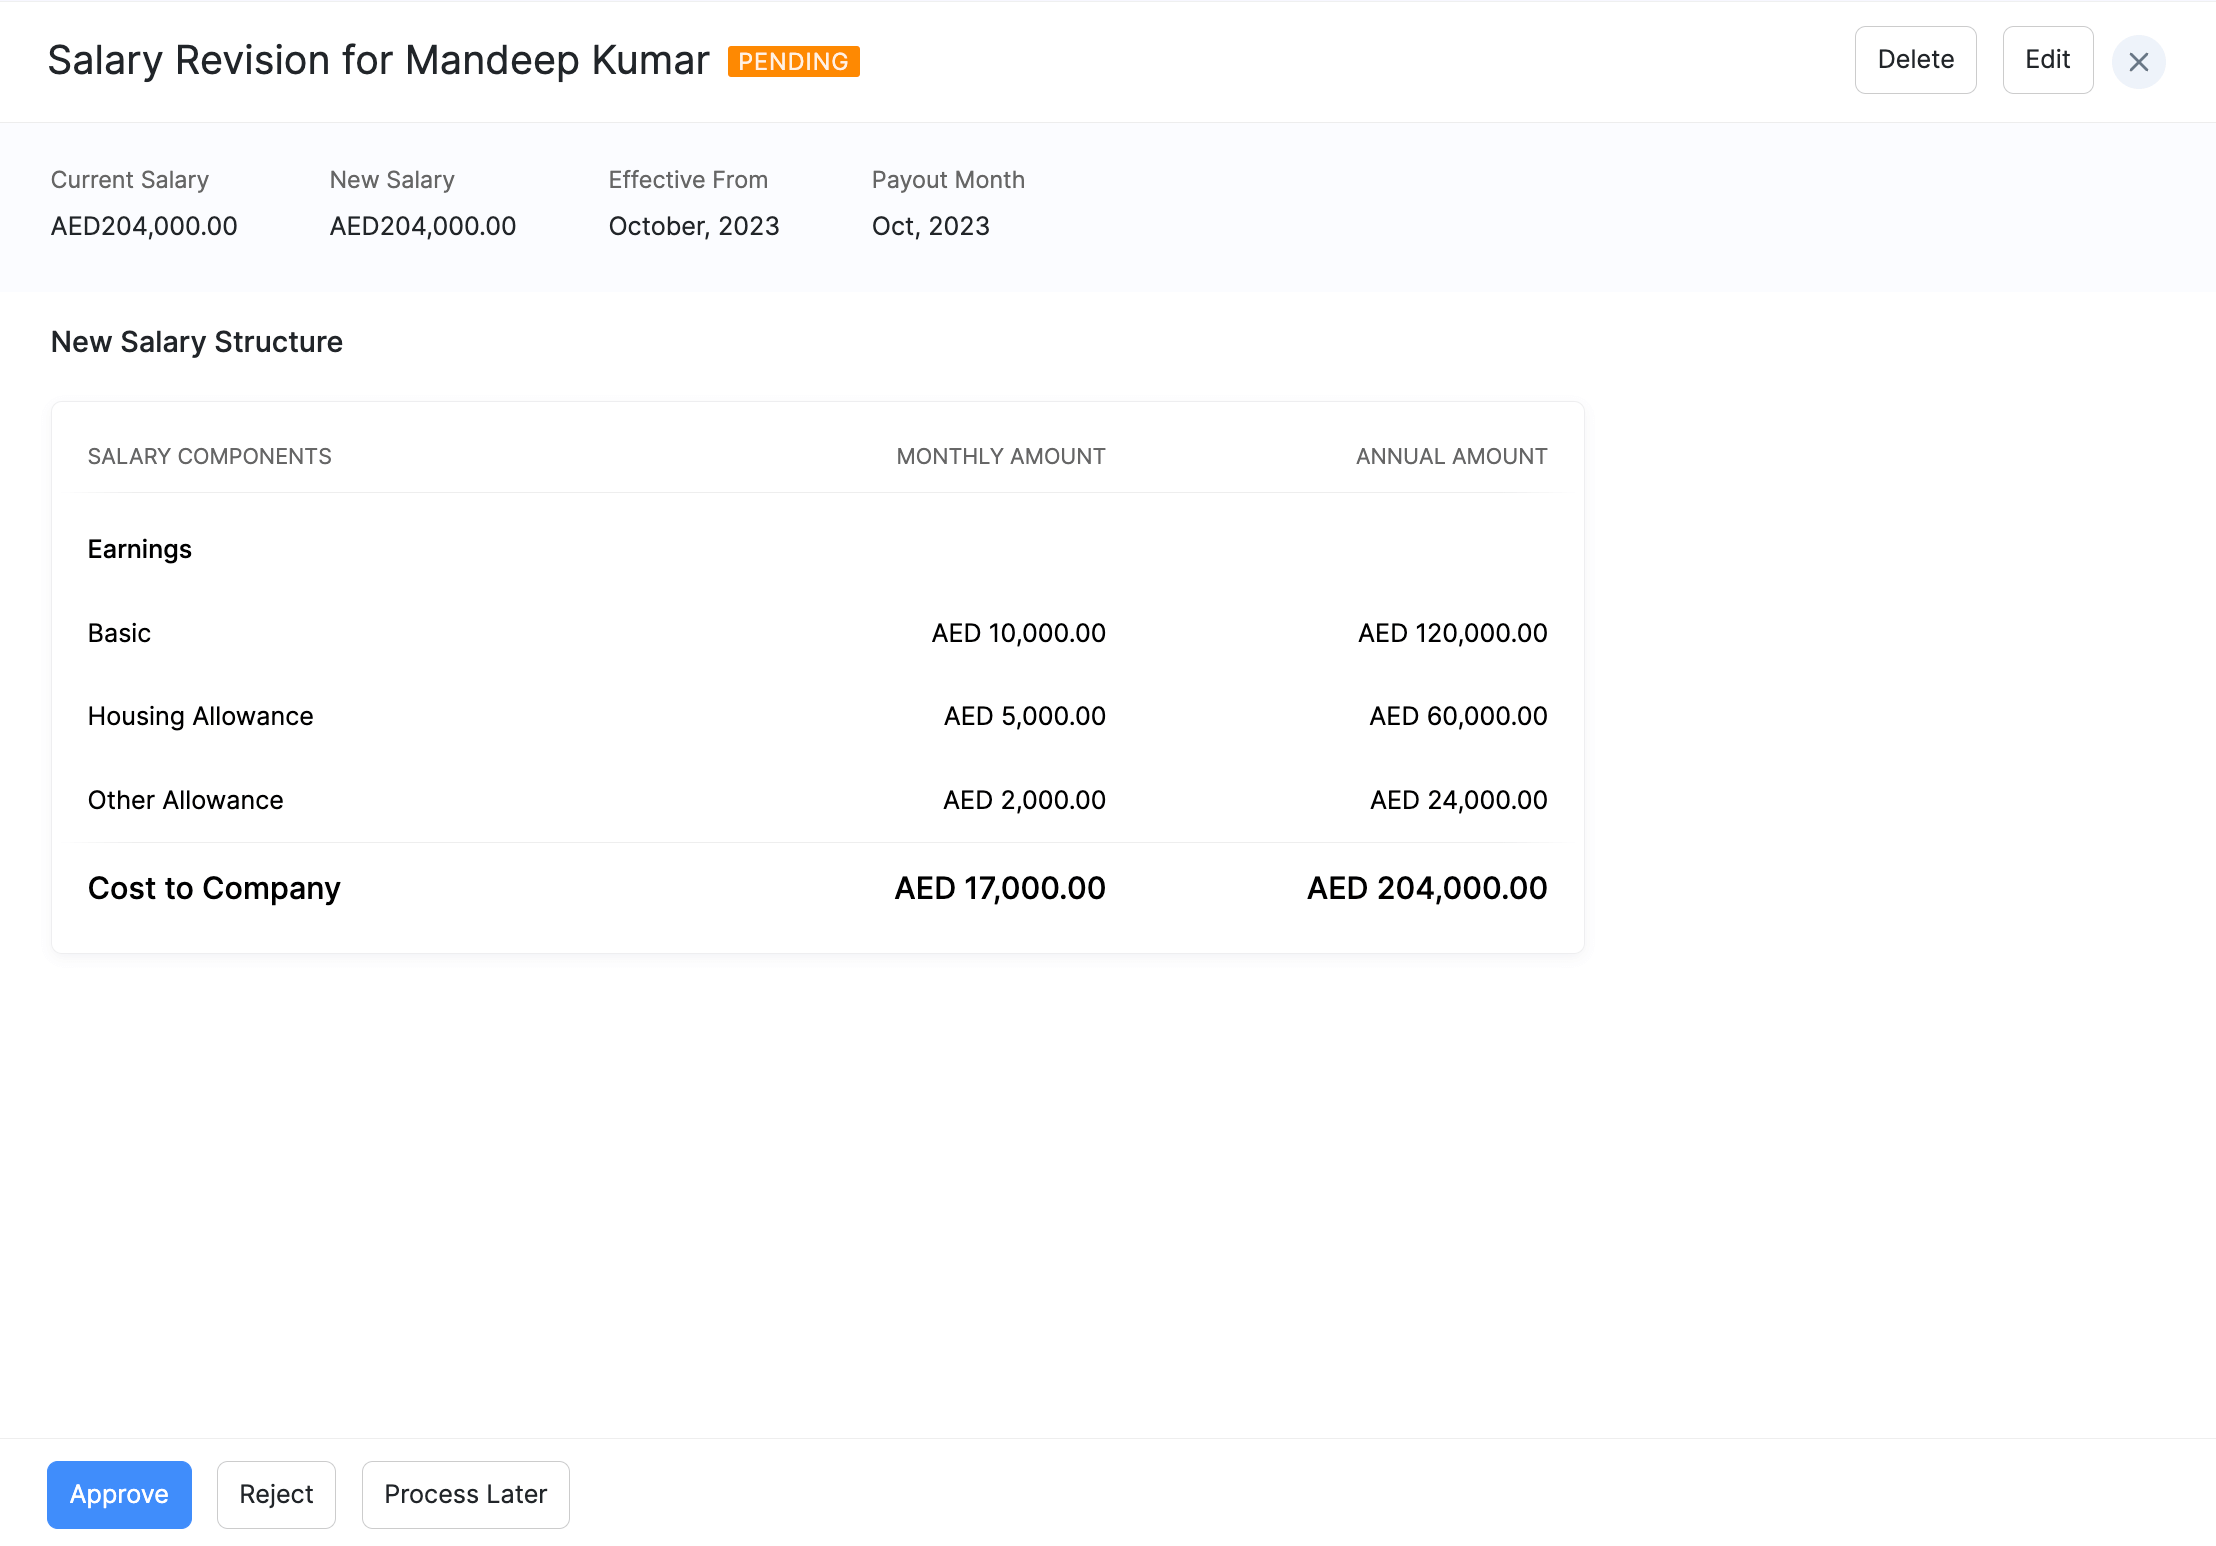This screenshot has width=2216, height=1546.
Task: Approve the salary revision
Action: [x=119, y=1494]
